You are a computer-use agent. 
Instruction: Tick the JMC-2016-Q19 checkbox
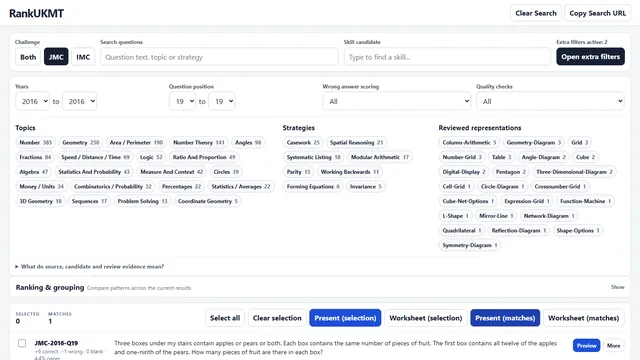click(x=22, y=343)
